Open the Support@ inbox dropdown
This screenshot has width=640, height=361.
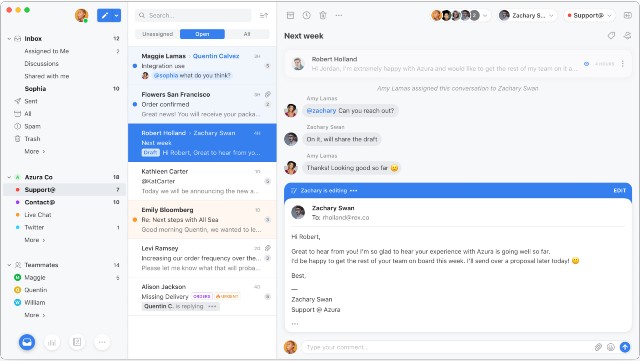[x=589, y=16]
